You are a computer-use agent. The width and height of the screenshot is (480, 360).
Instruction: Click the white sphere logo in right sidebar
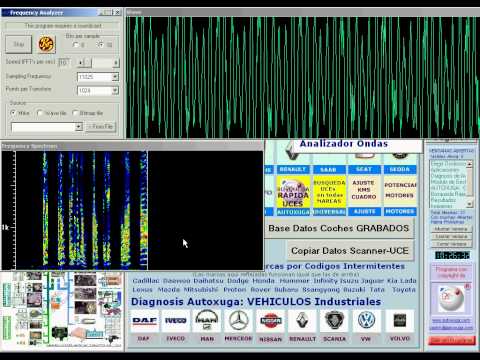click(451, 298)
